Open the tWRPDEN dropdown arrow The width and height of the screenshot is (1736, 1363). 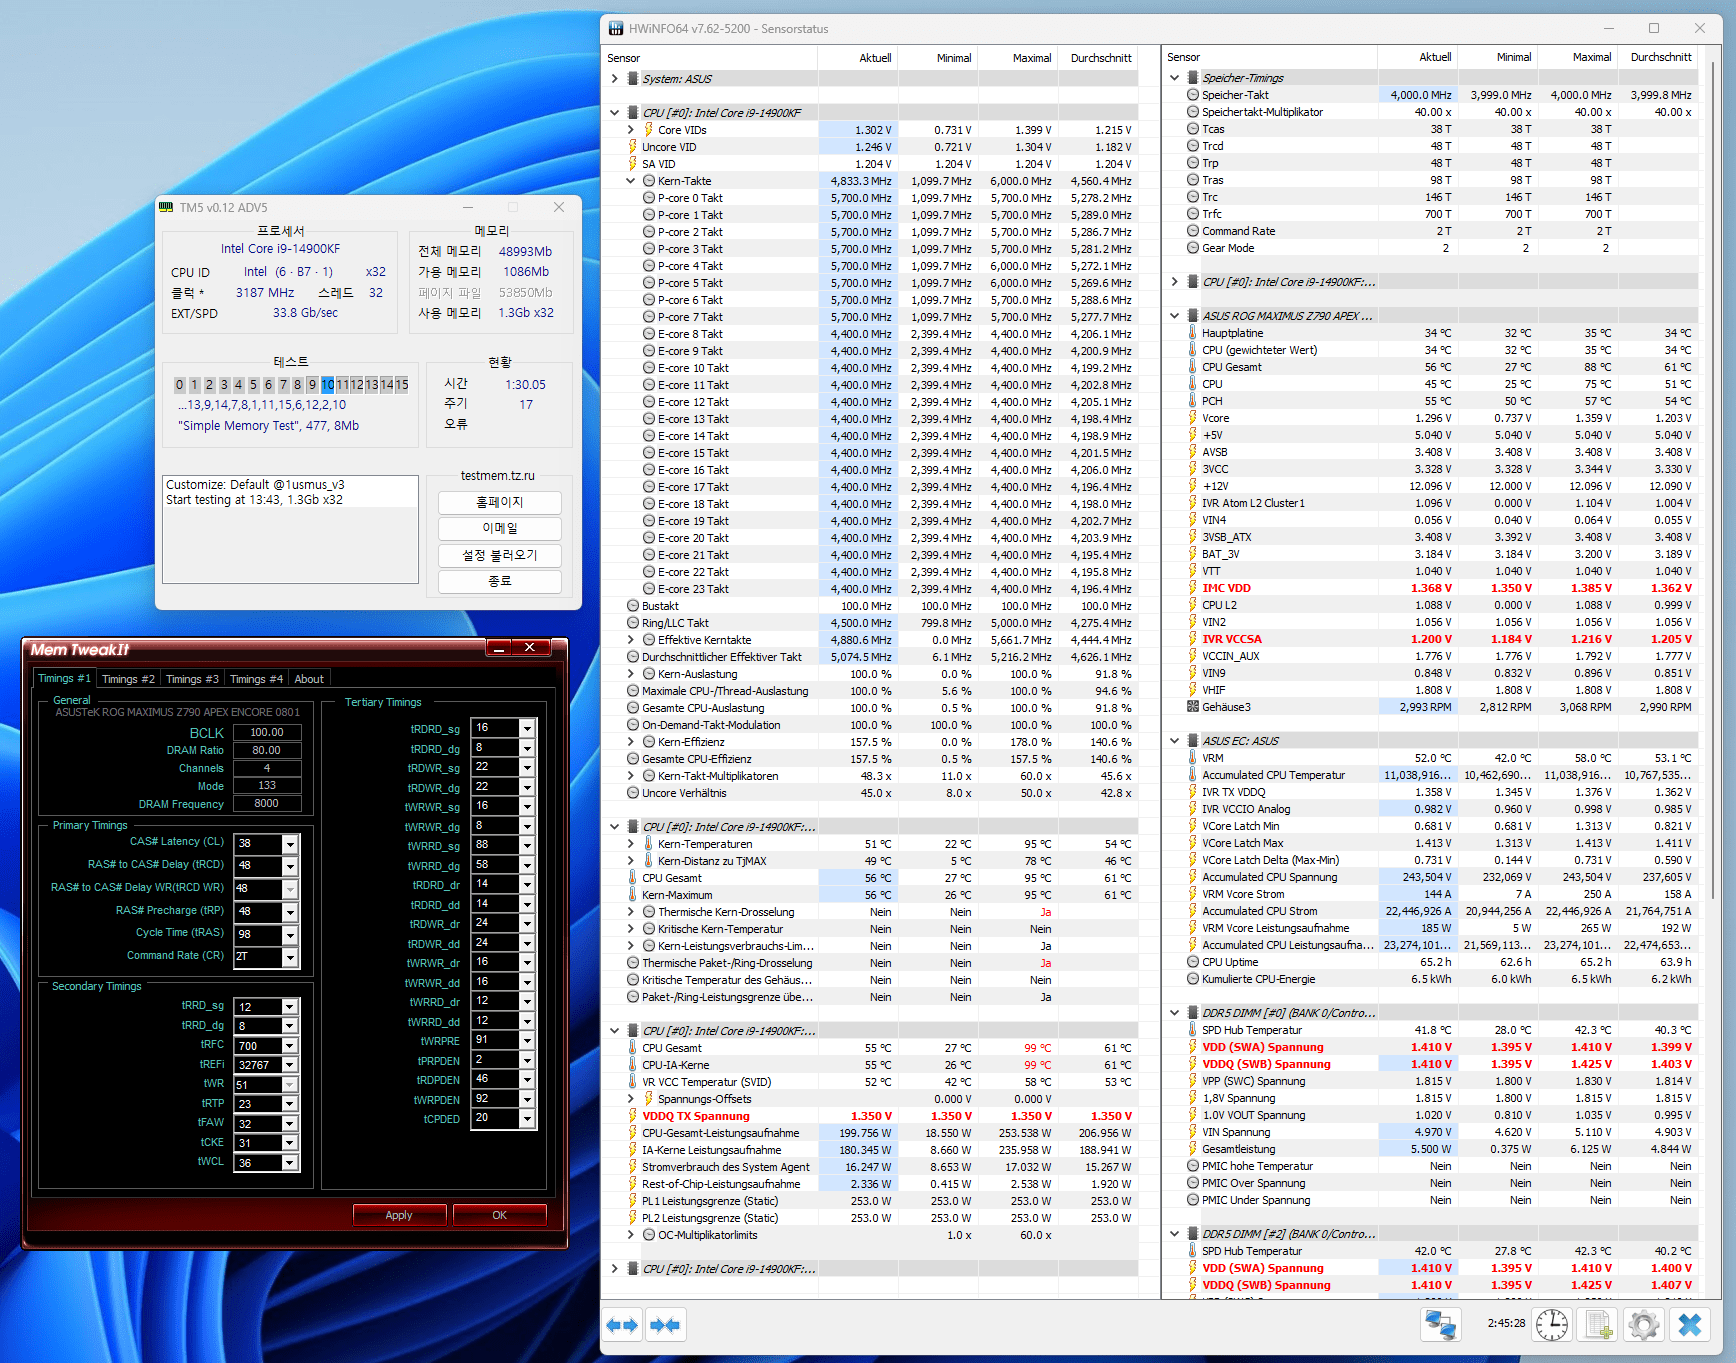tap(527, 1099)
